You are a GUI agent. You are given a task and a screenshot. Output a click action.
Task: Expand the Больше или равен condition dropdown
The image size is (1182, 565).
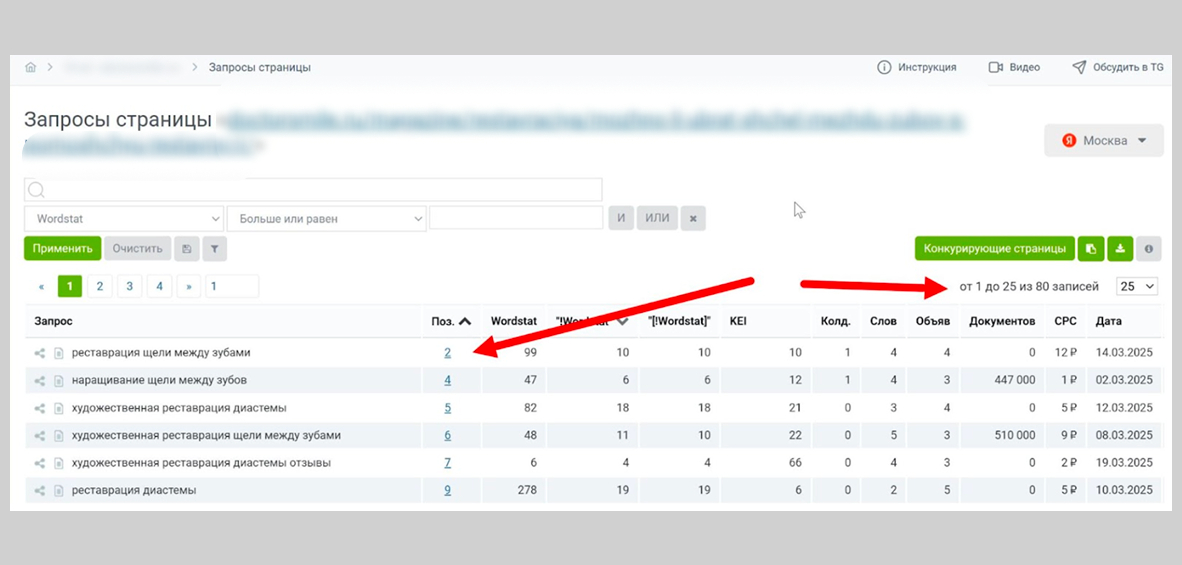[326, 218]
